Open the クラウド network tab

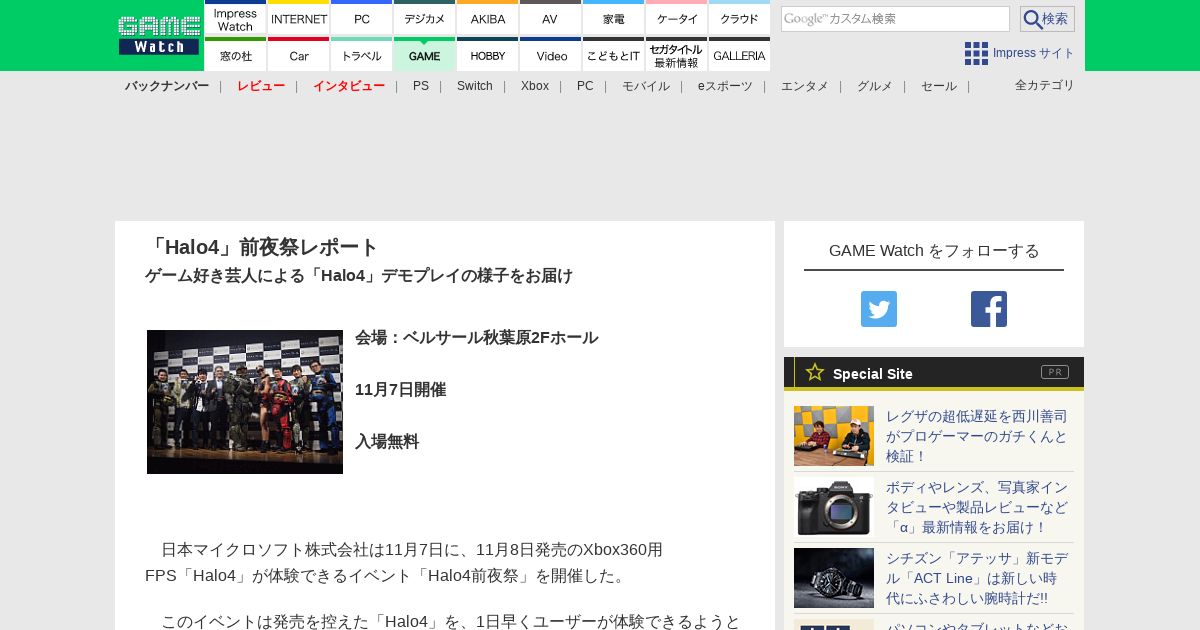[x=739, y=18]
